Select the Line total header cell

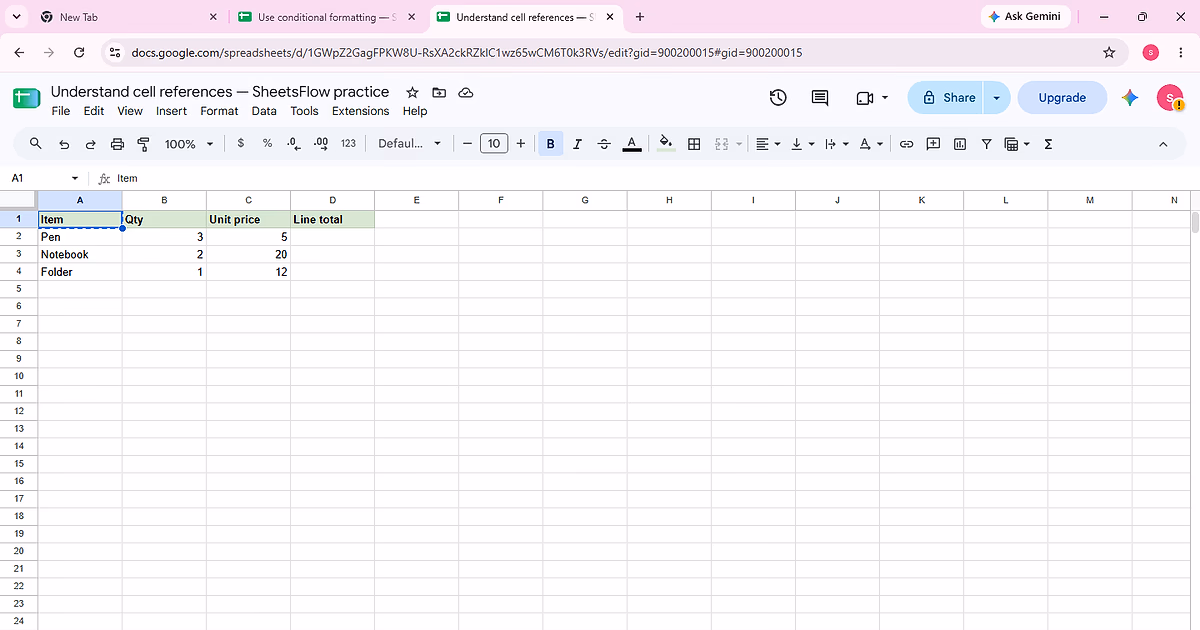333,220
